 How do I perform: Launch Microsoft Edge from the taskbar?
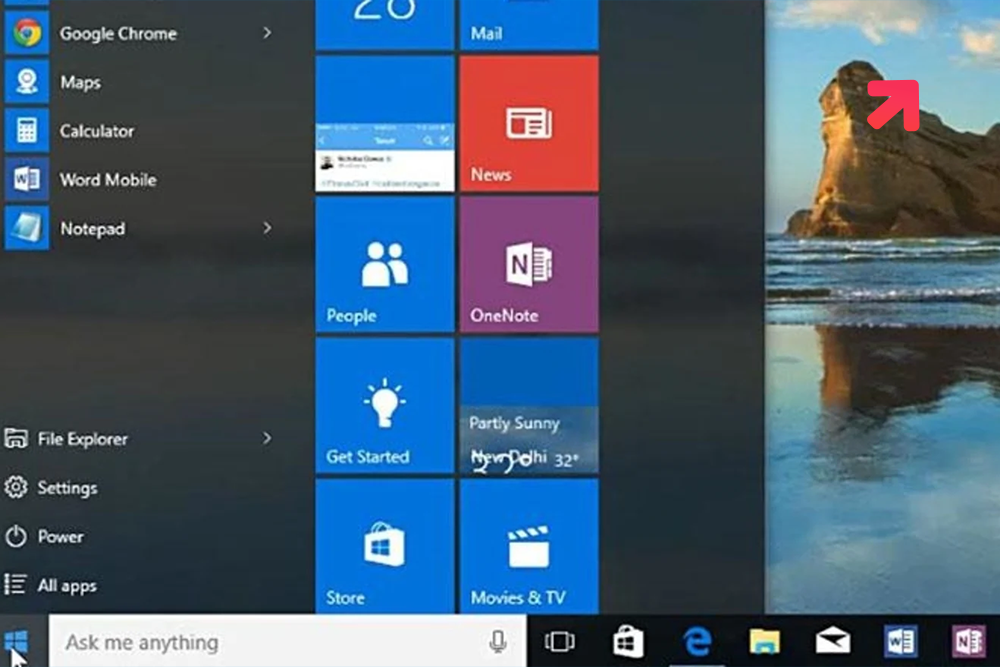pyautogui.click(x=696, y=641)
